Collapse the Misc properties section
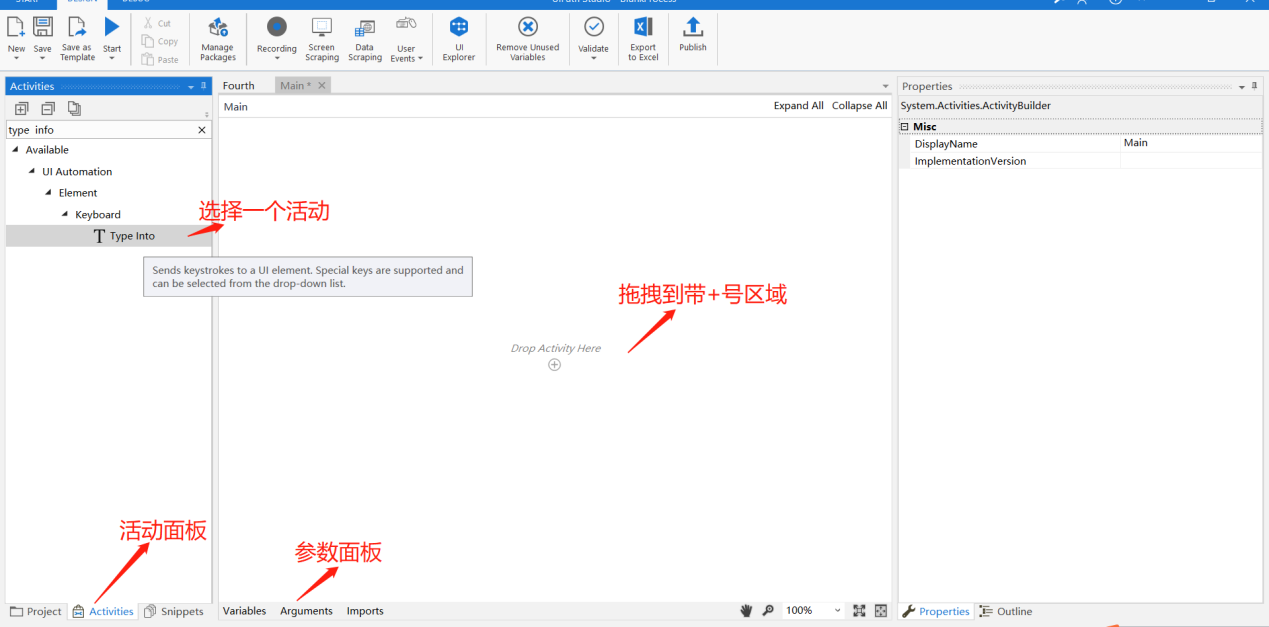Screen dimensions: 1269x627 pyautogui.click(x=905, y=127)
